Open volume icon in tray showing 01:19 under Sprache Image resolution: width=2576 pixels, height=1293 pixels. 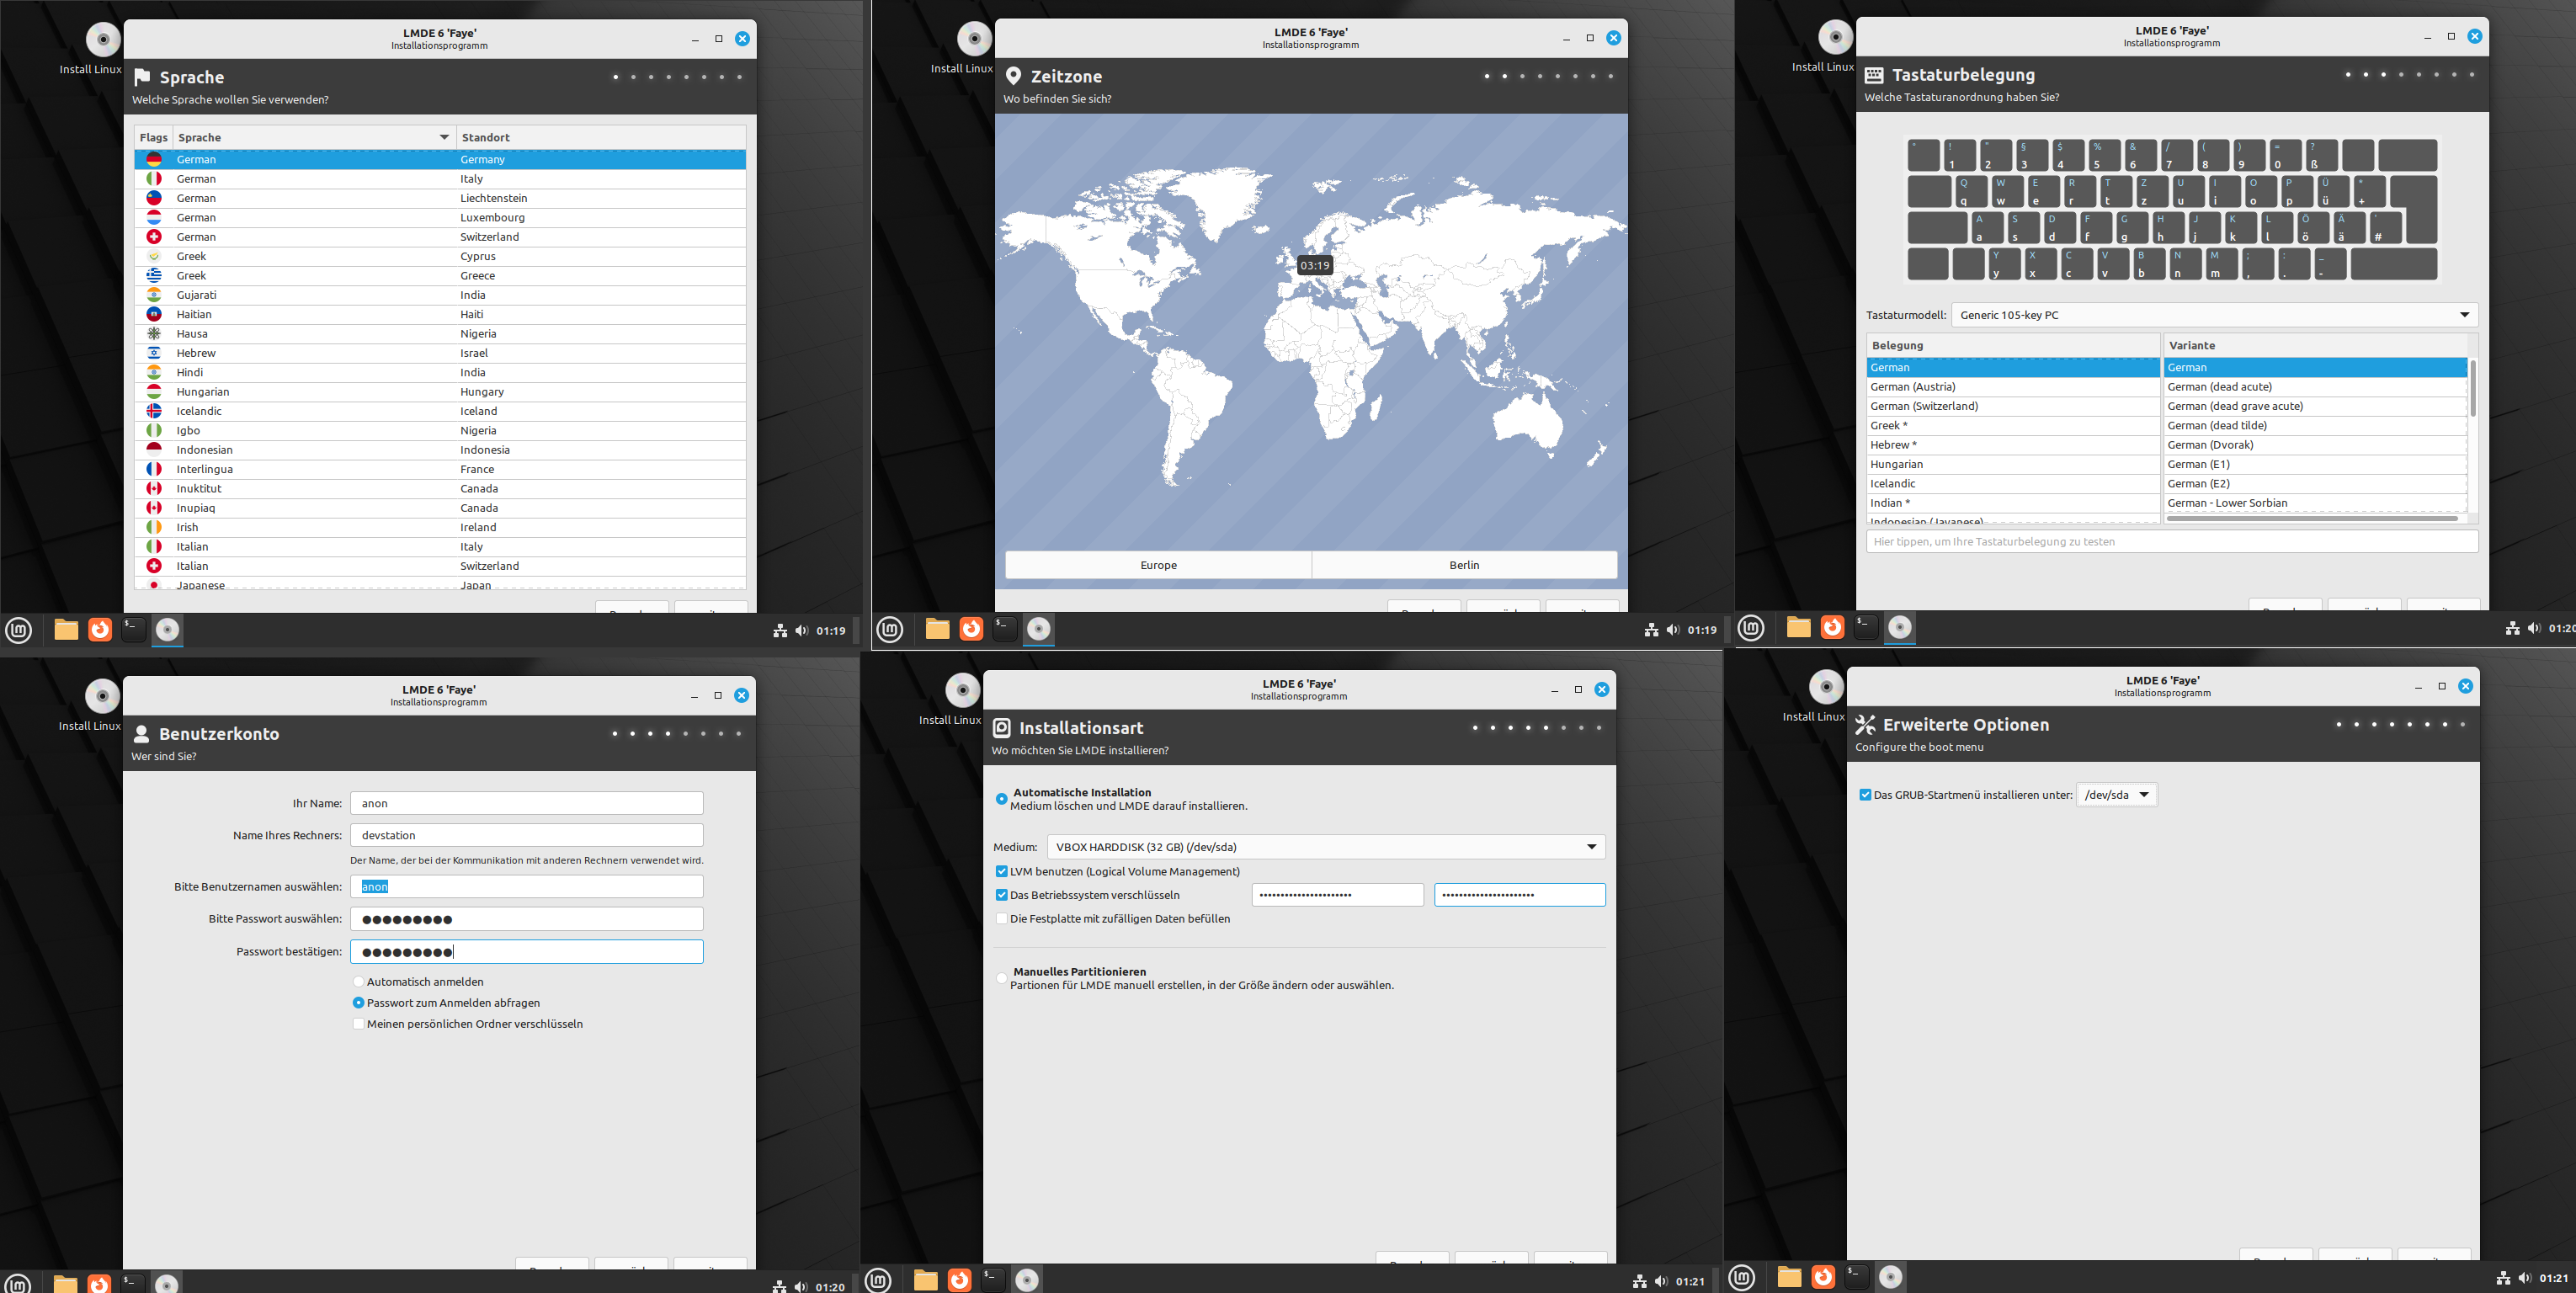click(802, 631)
